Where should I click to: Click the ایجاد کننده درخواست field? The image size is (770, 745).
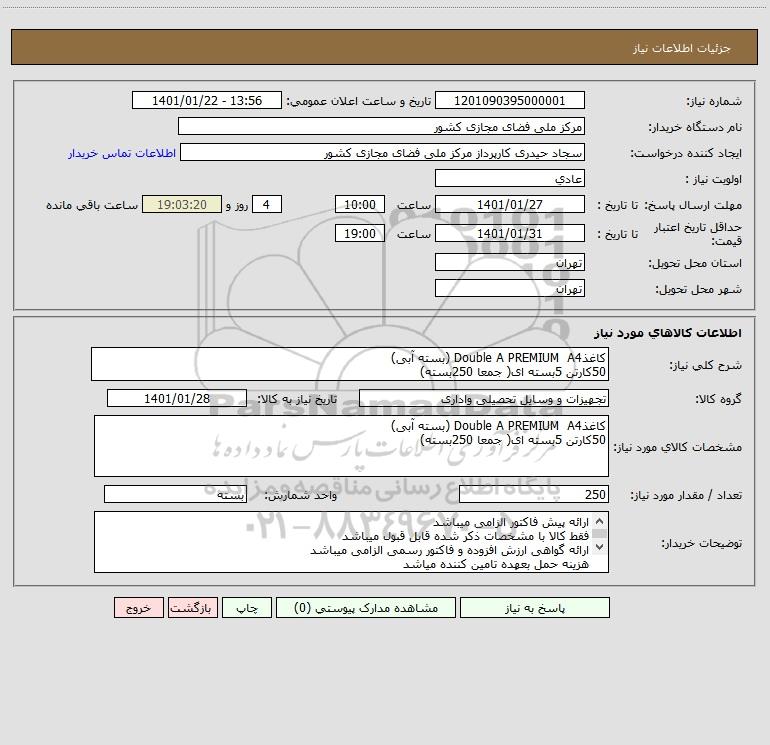tap(383, 152)
